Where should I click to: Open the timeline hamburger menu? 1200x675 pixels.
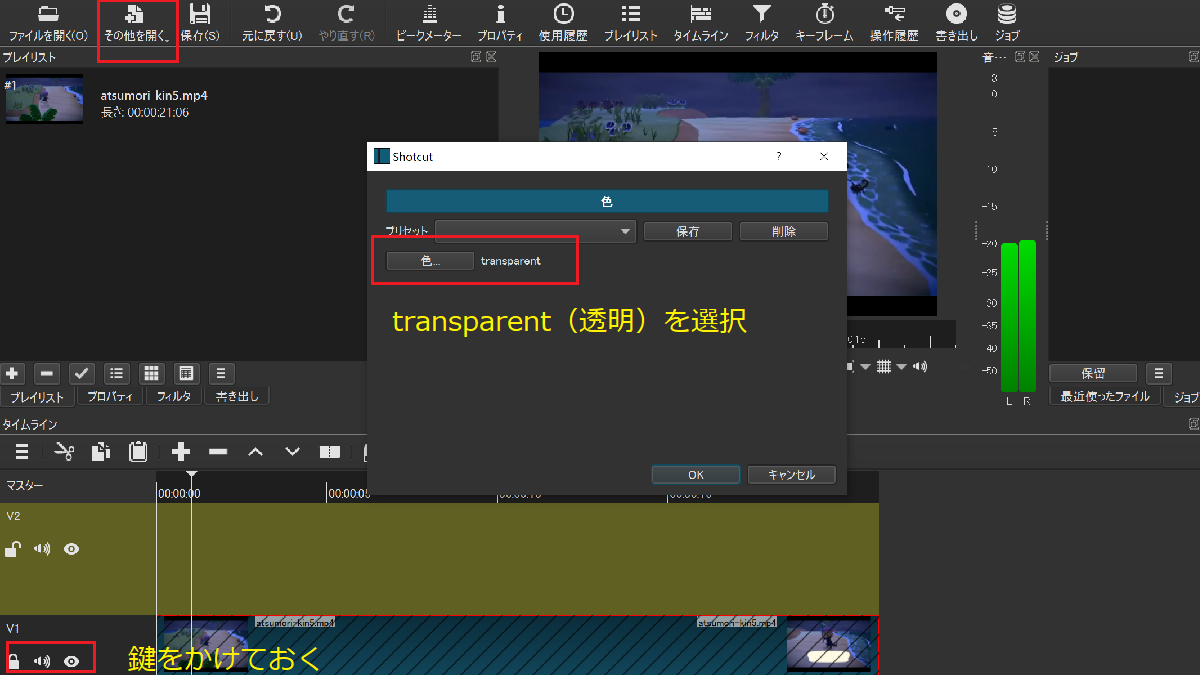tap(21, 452)
